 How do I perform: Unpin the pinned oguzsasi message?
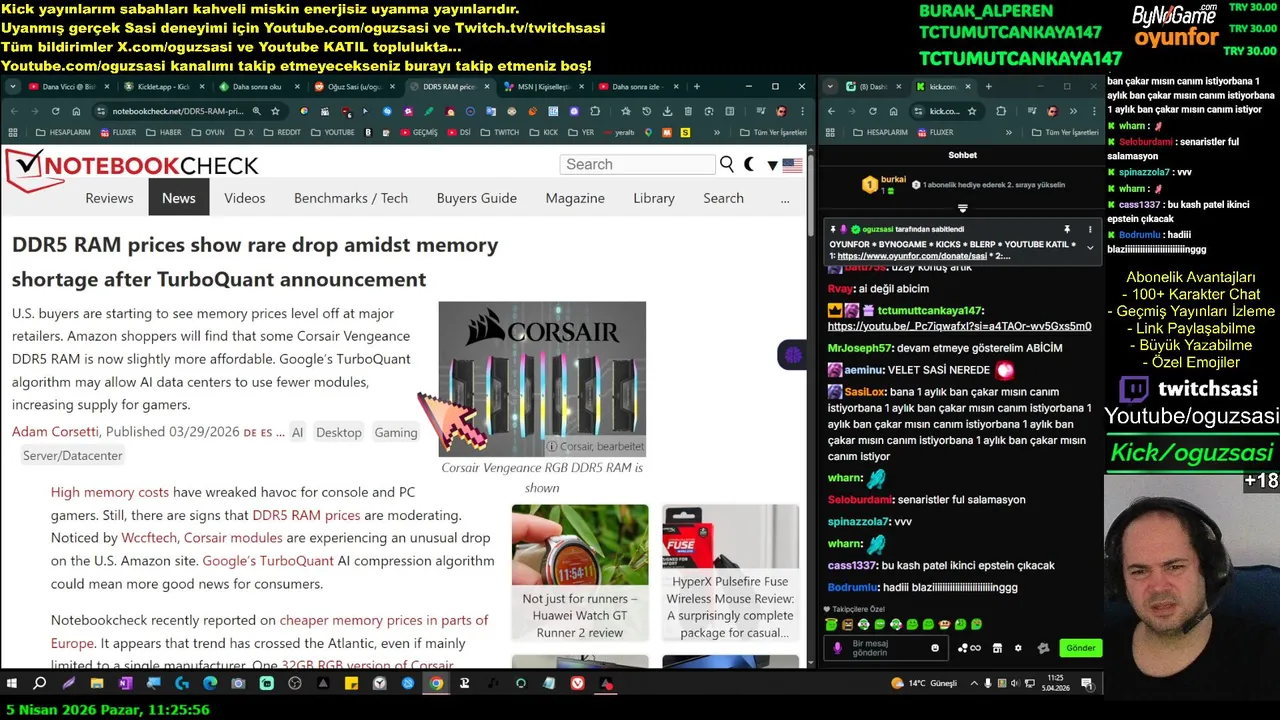1067,230
